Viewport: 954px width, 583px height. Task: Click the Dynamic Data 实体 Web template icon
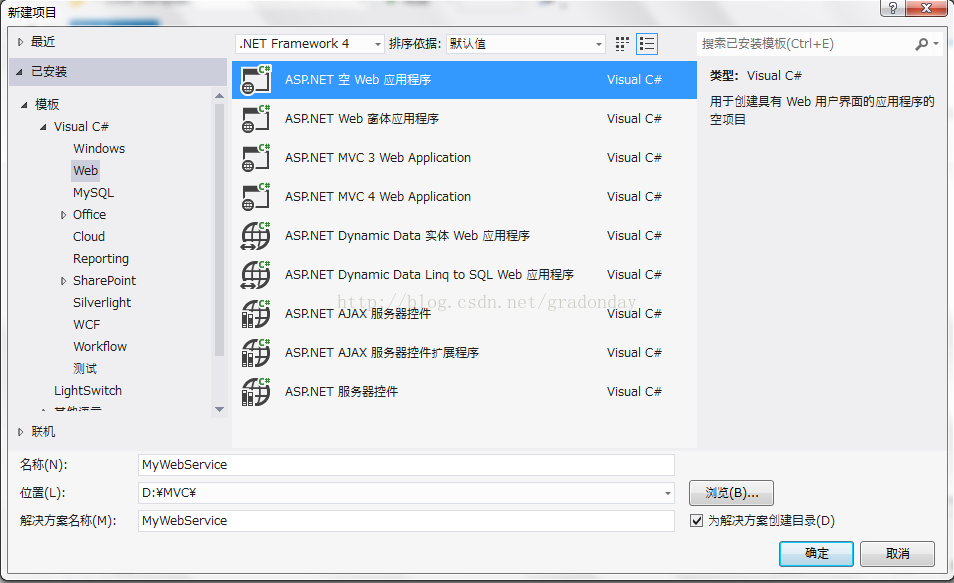256,236
